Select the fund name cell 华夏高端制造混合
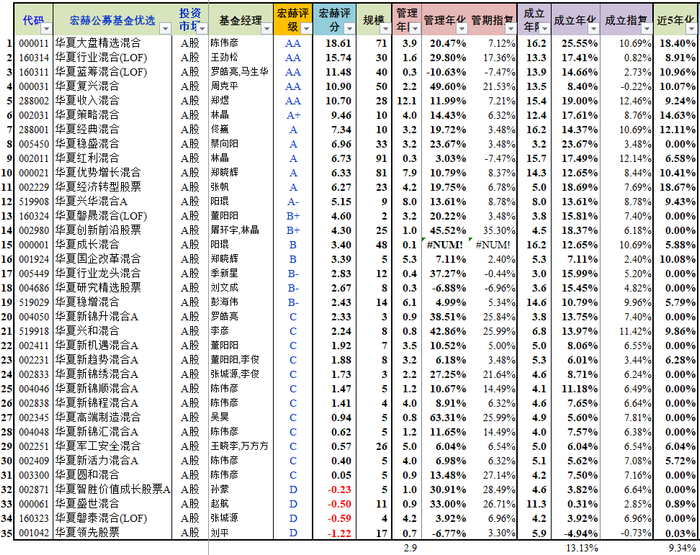Screen dimensions: 700x555 [x=112, y=417]
